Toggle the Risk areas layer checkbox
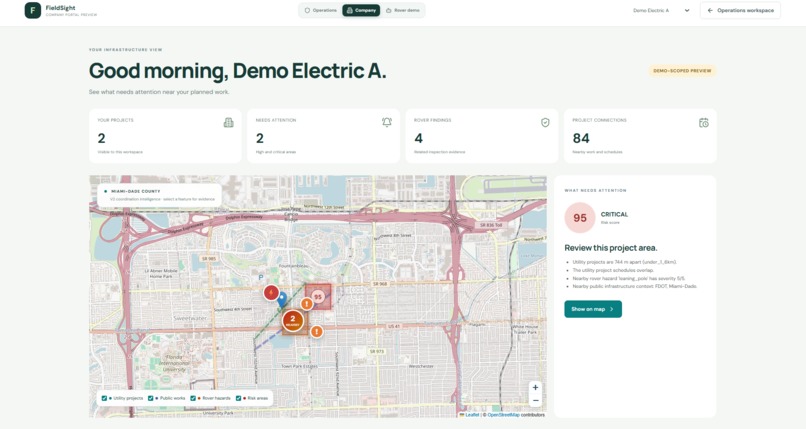 coord(239,398)
